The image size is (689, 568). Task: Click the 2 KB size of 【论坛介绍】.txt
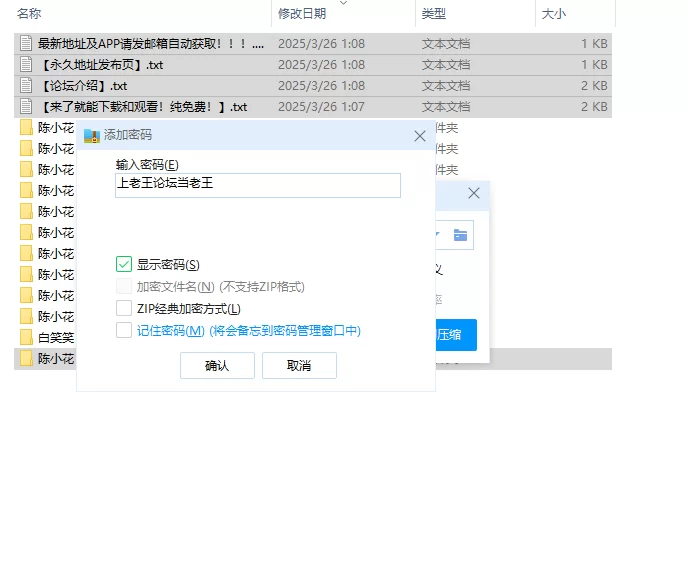pos(594,86)
